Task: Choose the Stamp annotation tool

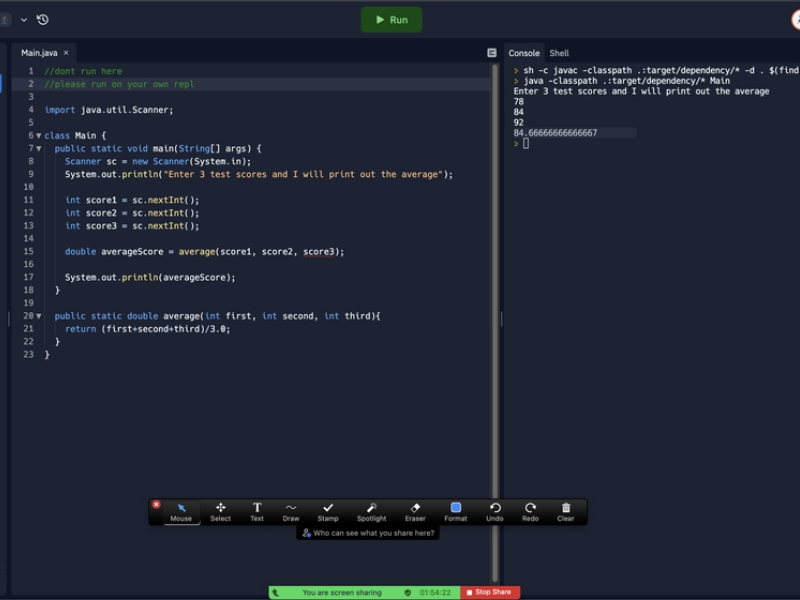Action: tap(328, 512)
